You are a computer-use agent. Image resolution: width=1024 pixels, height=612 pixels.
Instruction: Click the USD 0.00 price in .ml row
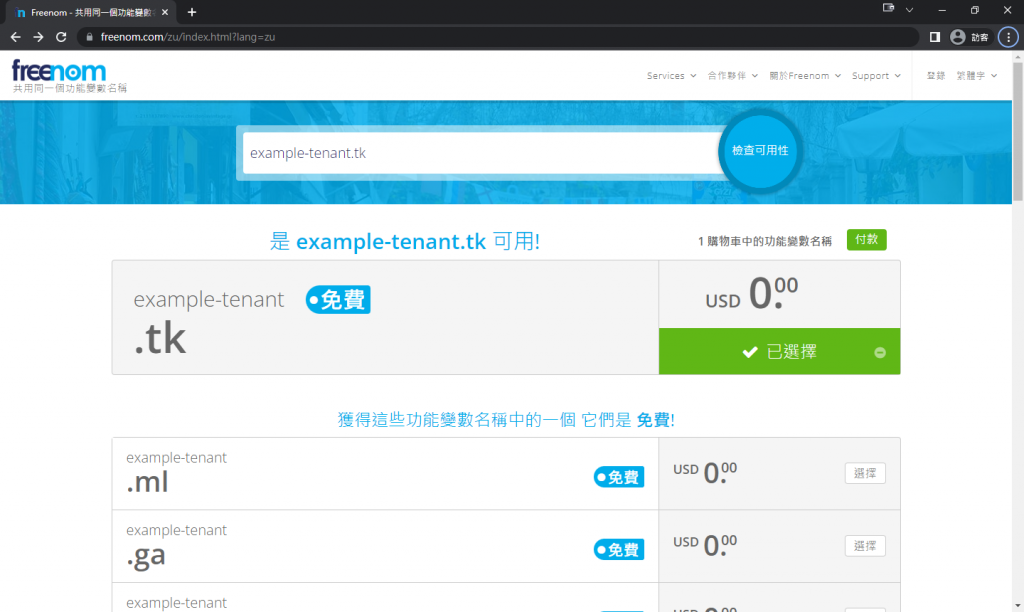click(x=705, y=472)
